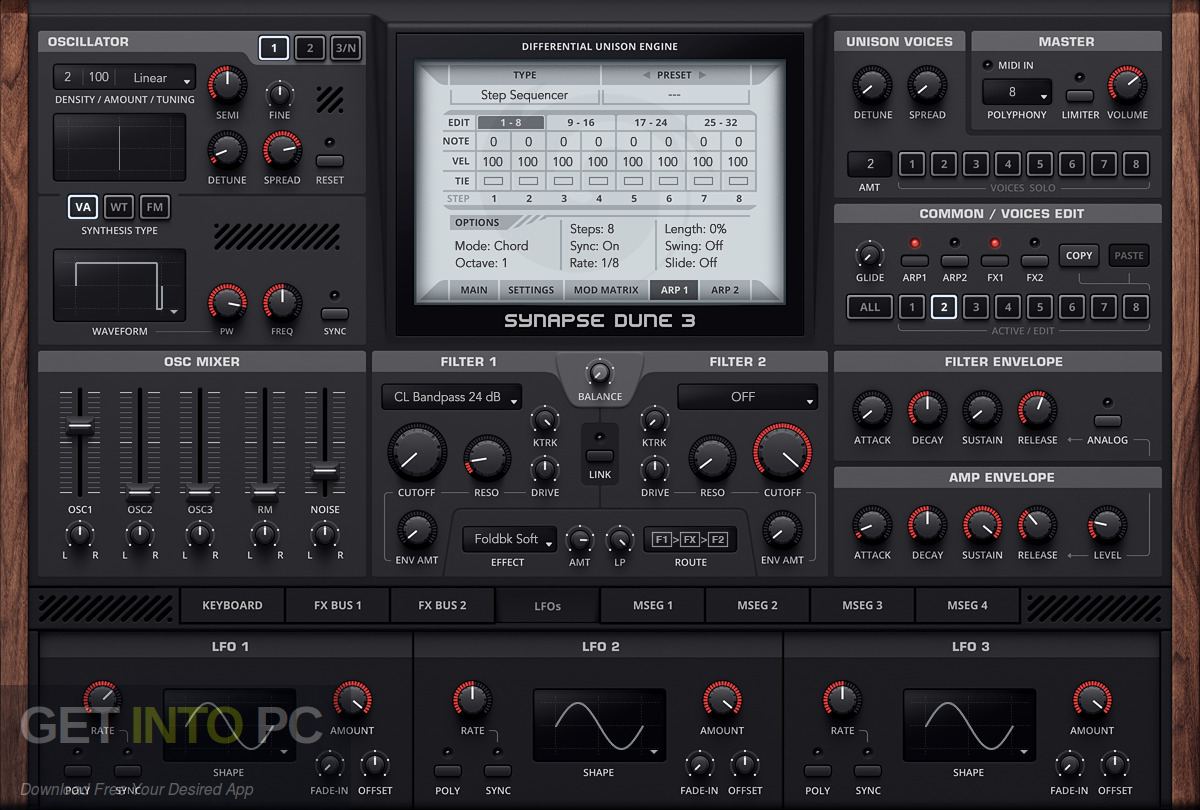Click the Unison Voices SPREAD knob

927,87
